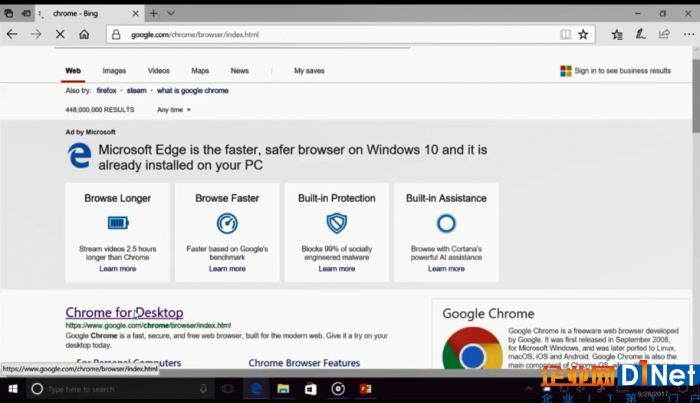This screenshot has height=403, width=700.
Task: Click the Google Chrome logo thumbnail
Action: point(472,348)
